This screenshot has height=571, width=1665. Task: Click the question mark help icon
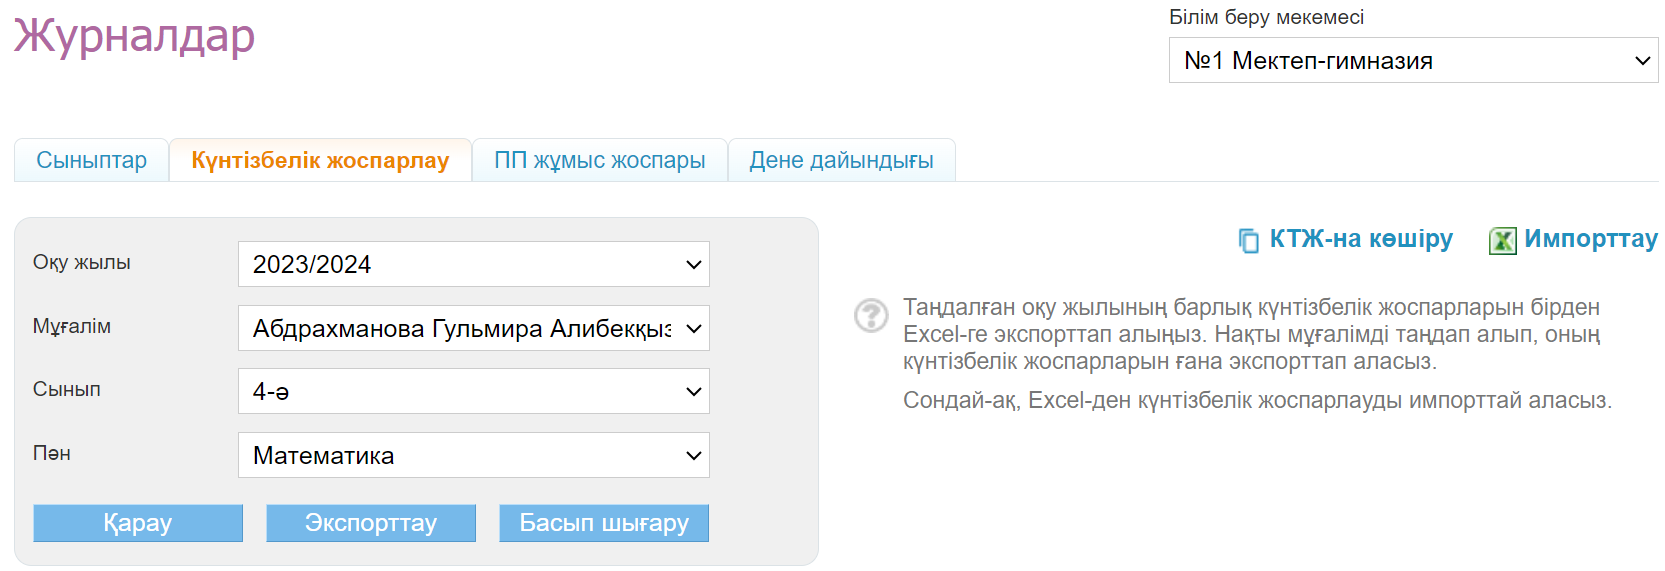tap(871, 315)
